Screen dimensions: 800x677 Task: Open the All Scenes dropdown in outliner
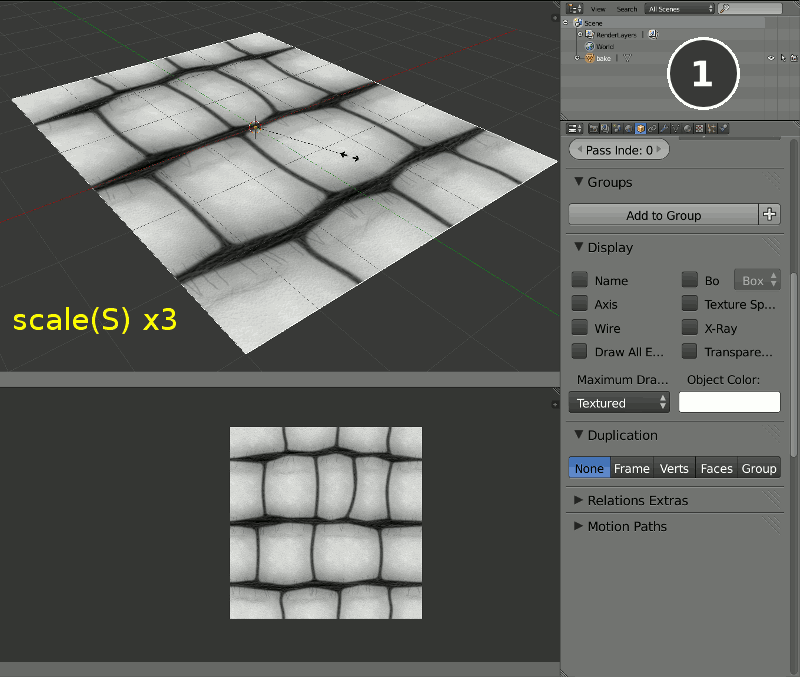(x=679, y=8)
